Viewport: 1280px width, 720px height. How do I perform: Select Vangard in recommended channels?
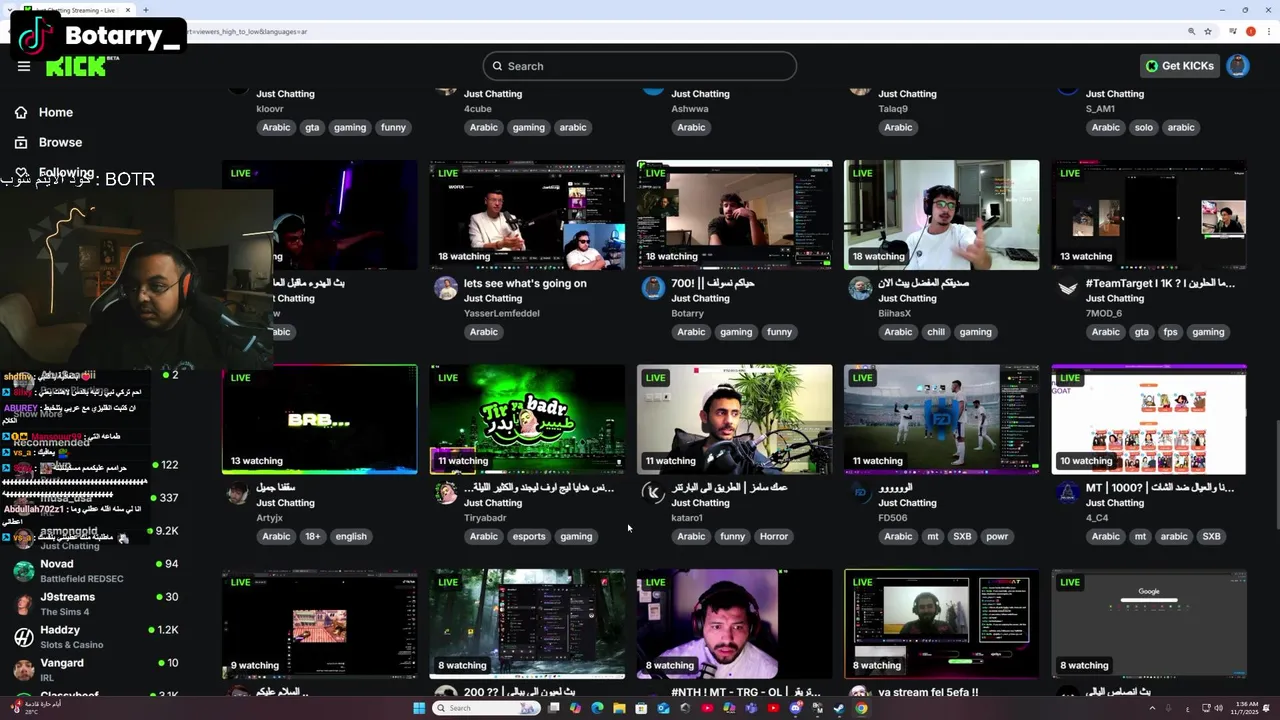coord(95,670)
